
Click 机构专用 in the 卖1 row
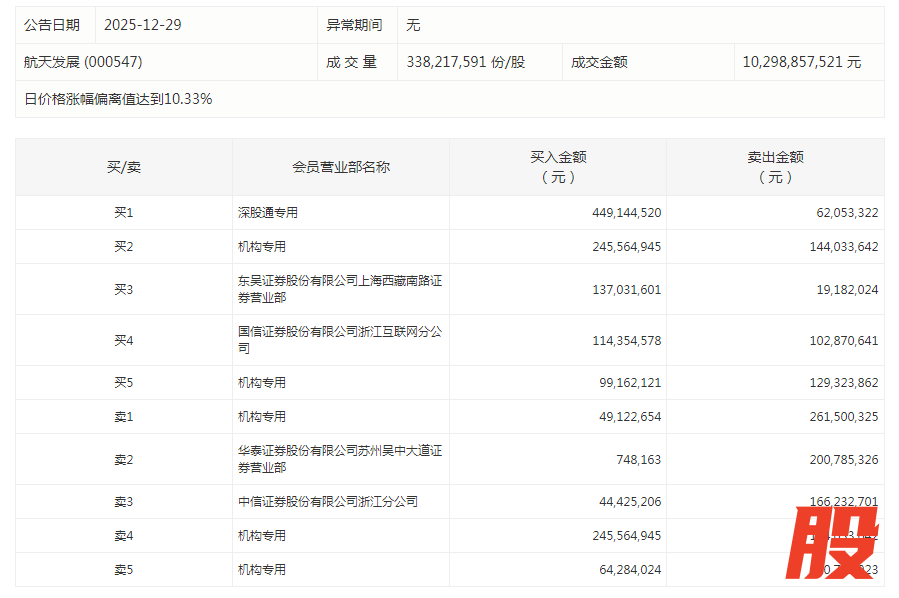click(x=262, y=417)
